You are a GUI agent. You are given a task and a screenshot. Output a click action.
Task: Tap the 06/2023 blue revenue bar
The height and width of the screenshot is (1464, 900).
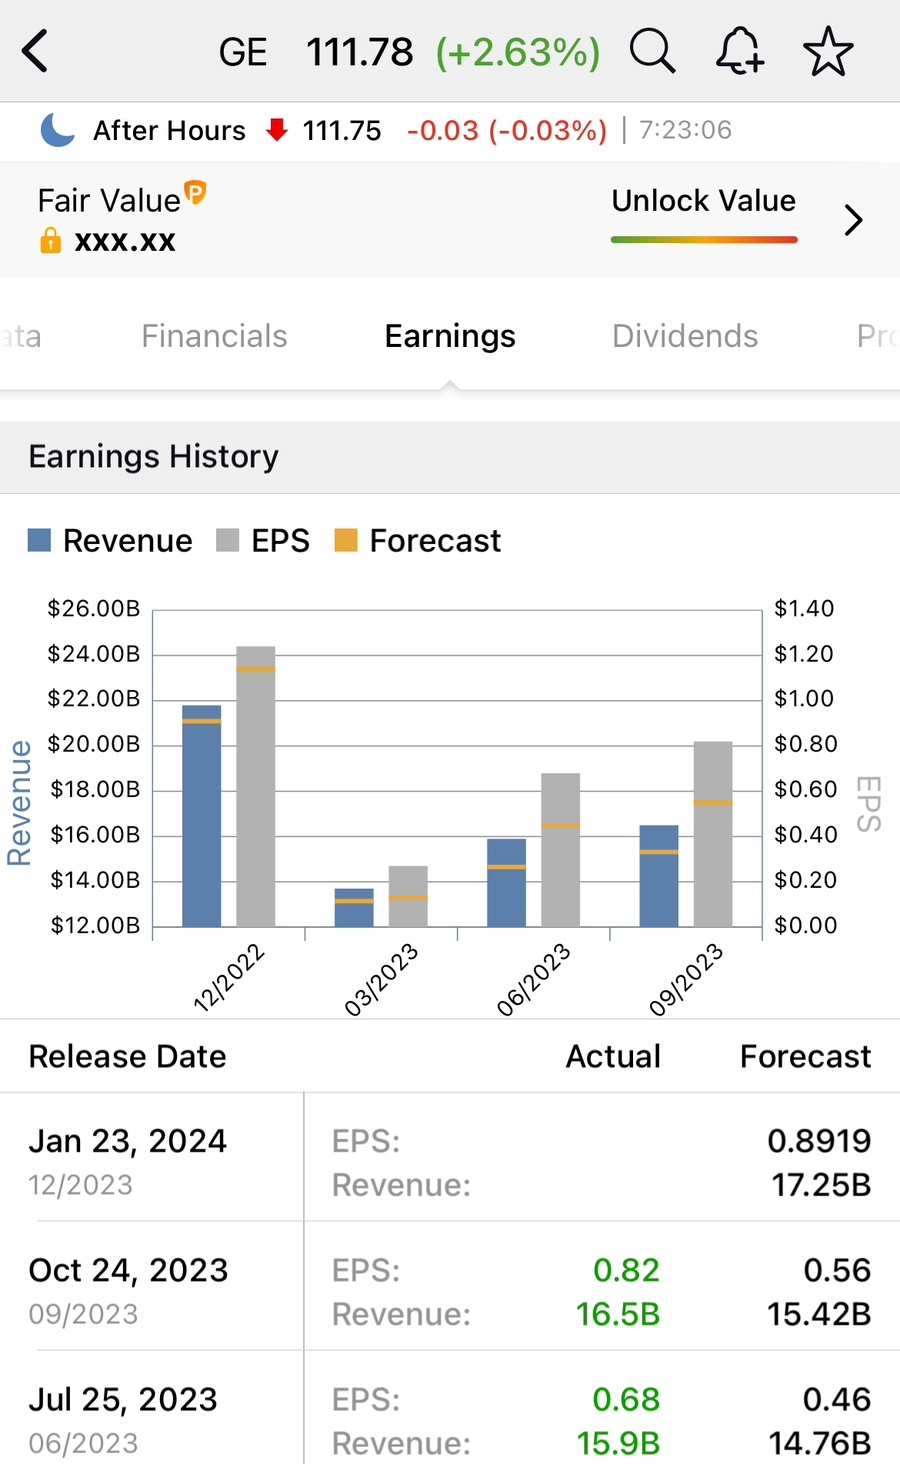pos(506,882)
